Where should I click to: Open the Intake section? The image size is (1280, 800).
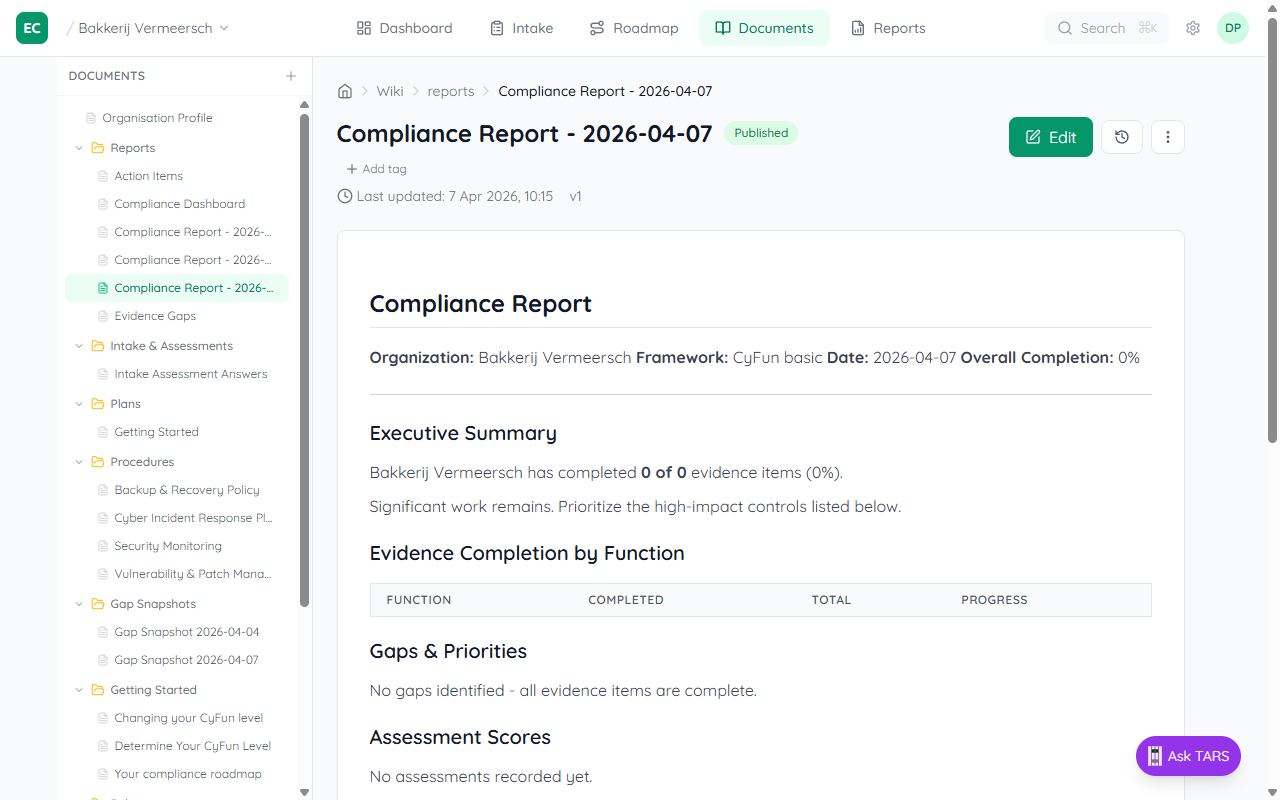[521, 27]
